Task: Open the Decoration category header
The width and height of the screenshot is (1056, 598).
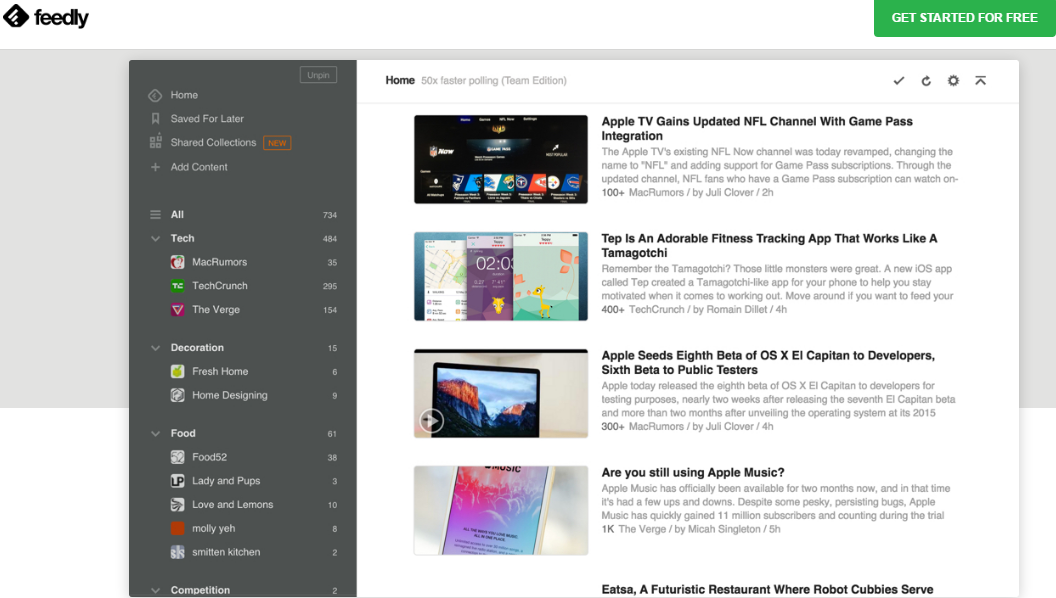Action: (197, 347)
